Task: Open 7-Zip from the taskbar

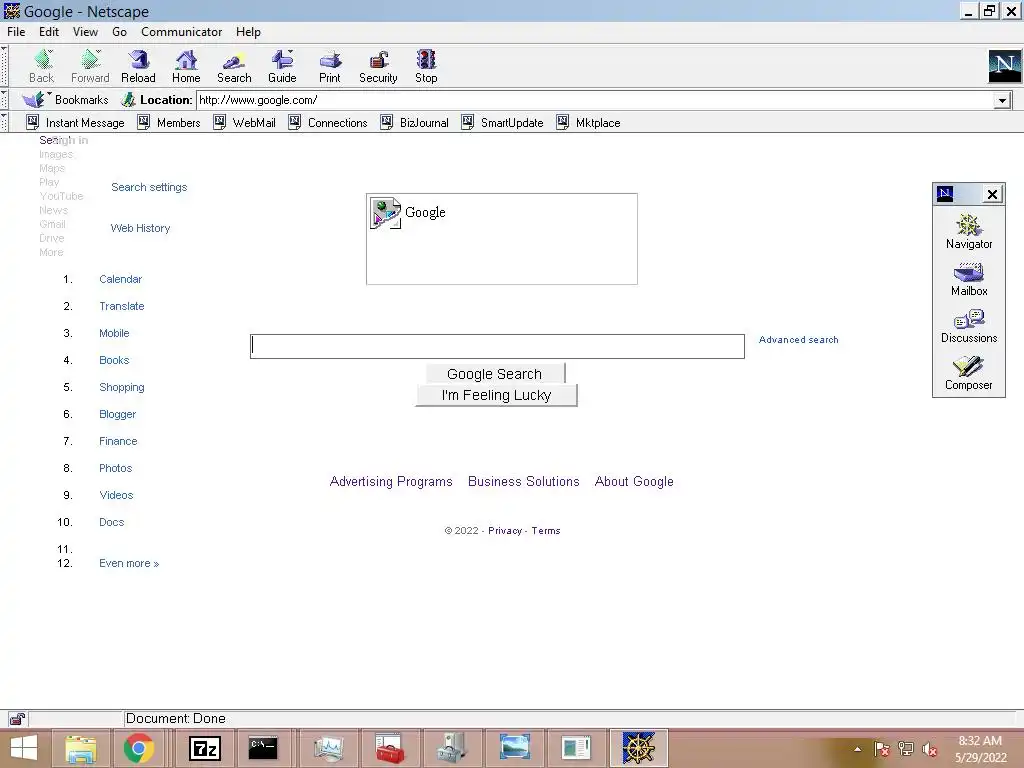Action: (204, 748)
